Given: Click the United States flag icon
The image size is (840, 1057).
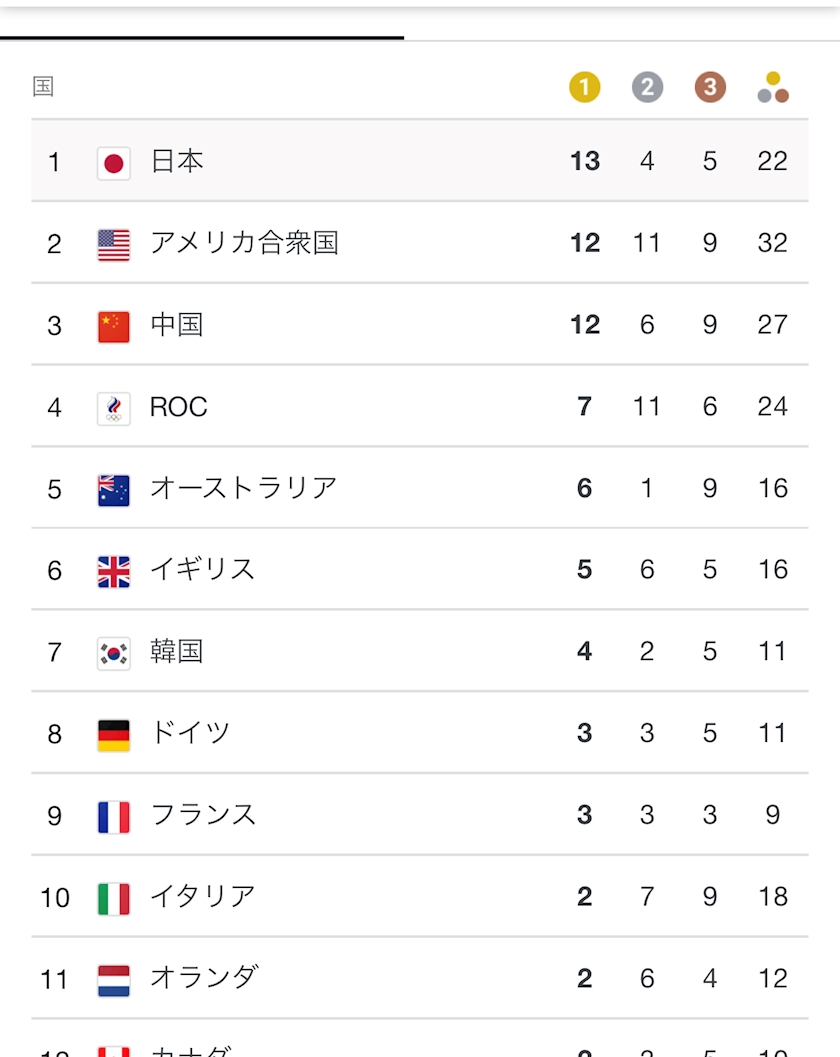Looking at the screenshot, I should pyautogui.click(x=114, y=244).
